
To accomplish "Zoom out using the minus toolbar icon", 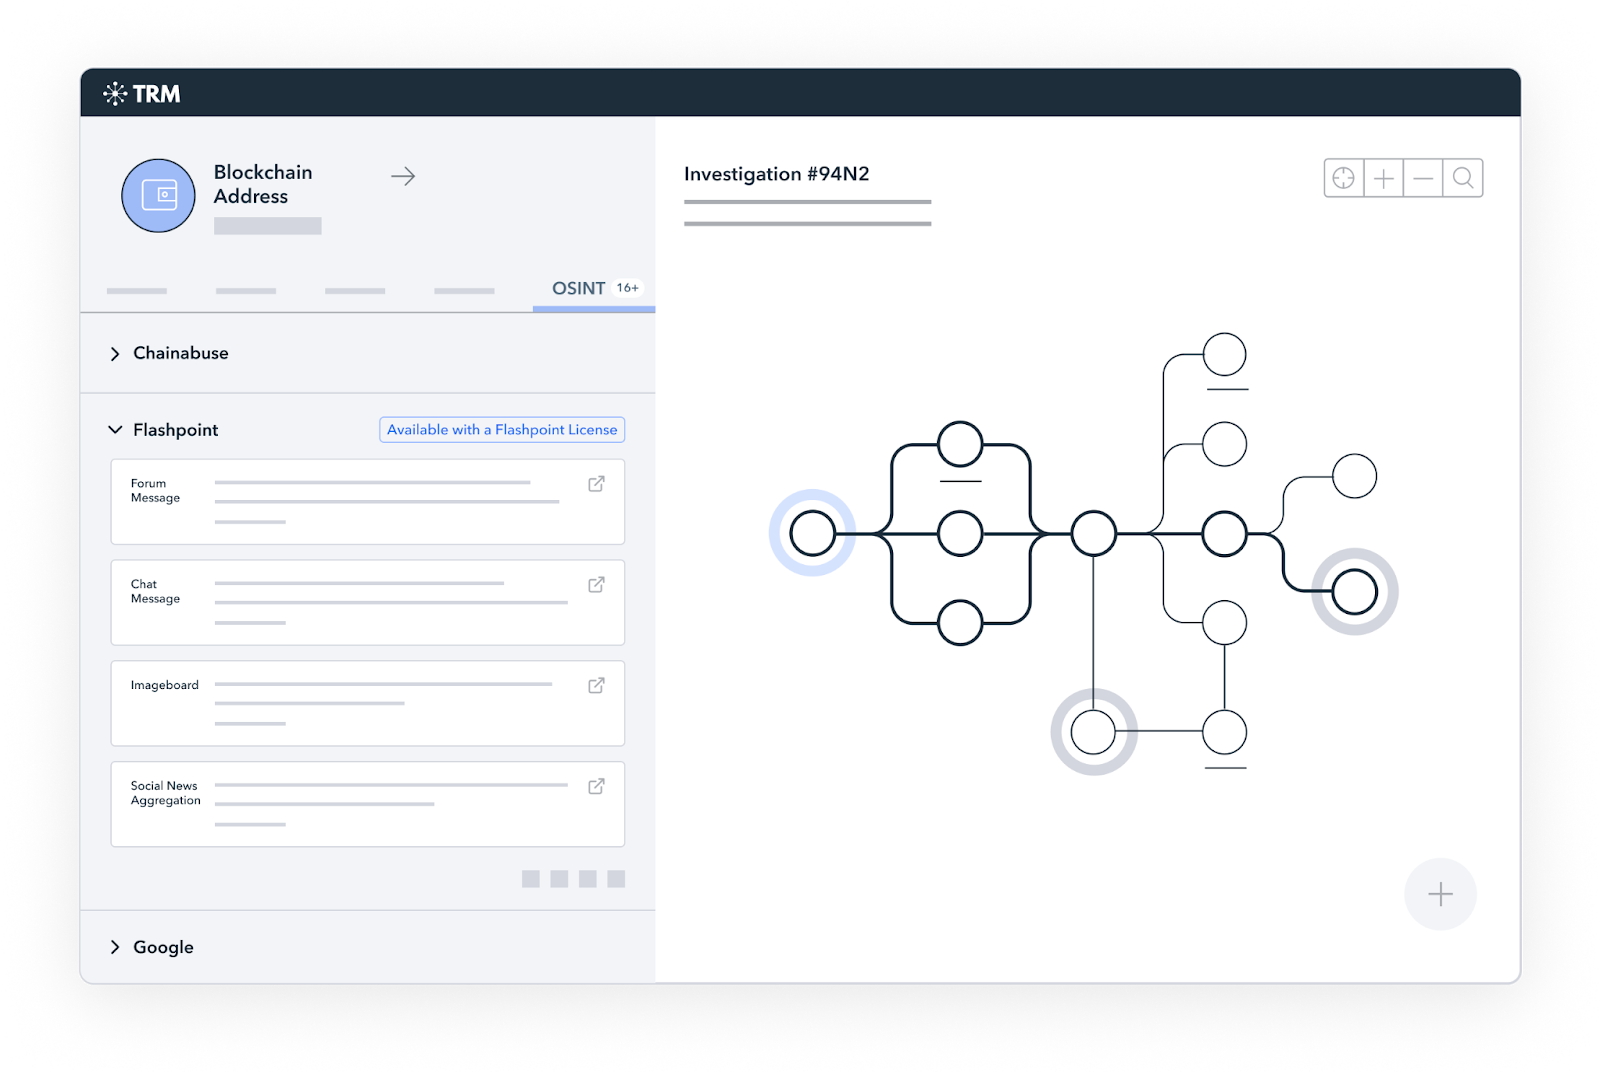I will click(1423, 178).
